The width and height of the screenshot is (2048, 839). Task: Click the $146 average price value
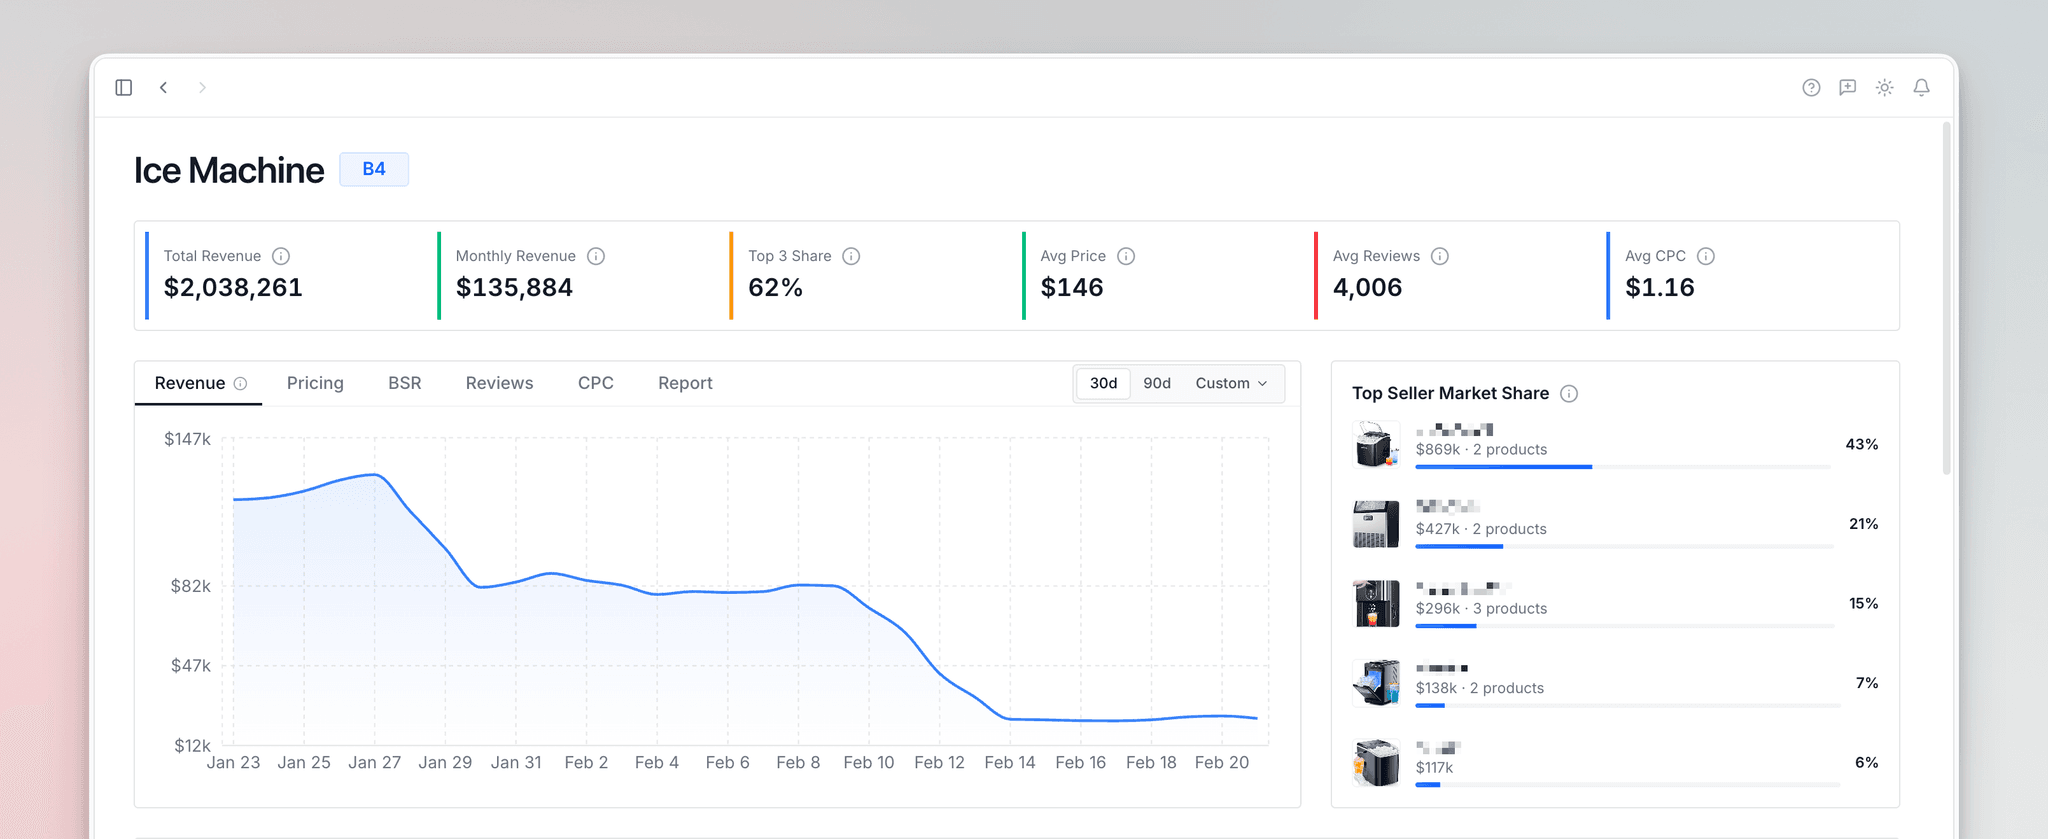(1072, 288)
